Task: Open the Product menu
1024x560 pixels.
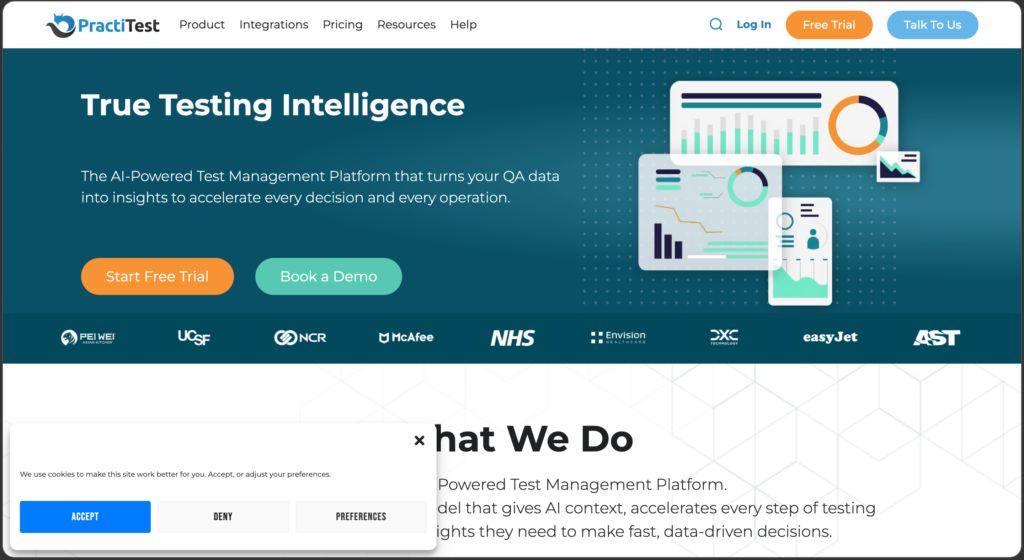Action: coord(202,24)
